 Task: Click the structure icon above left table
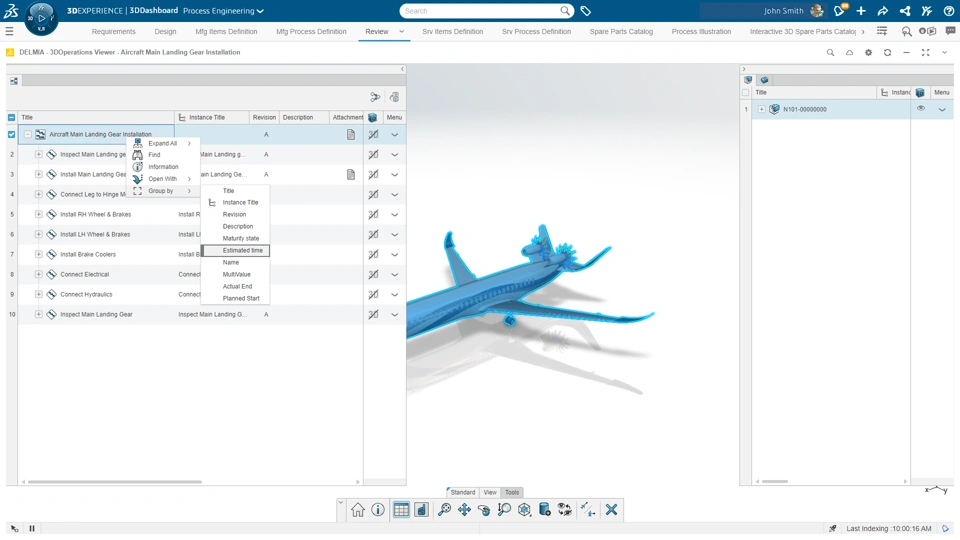coord(13,81)
